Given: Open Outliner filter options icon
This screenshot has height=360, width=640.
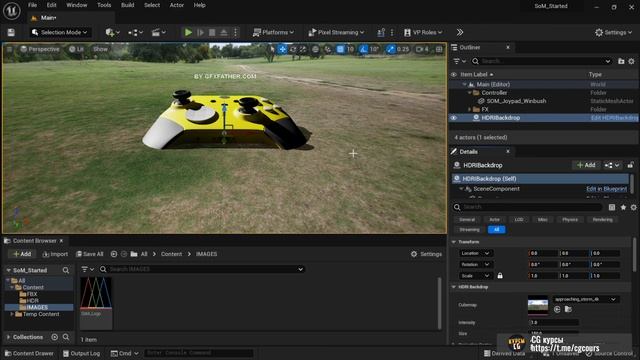Looking at the screenshot, I should (x=459, y=61).
